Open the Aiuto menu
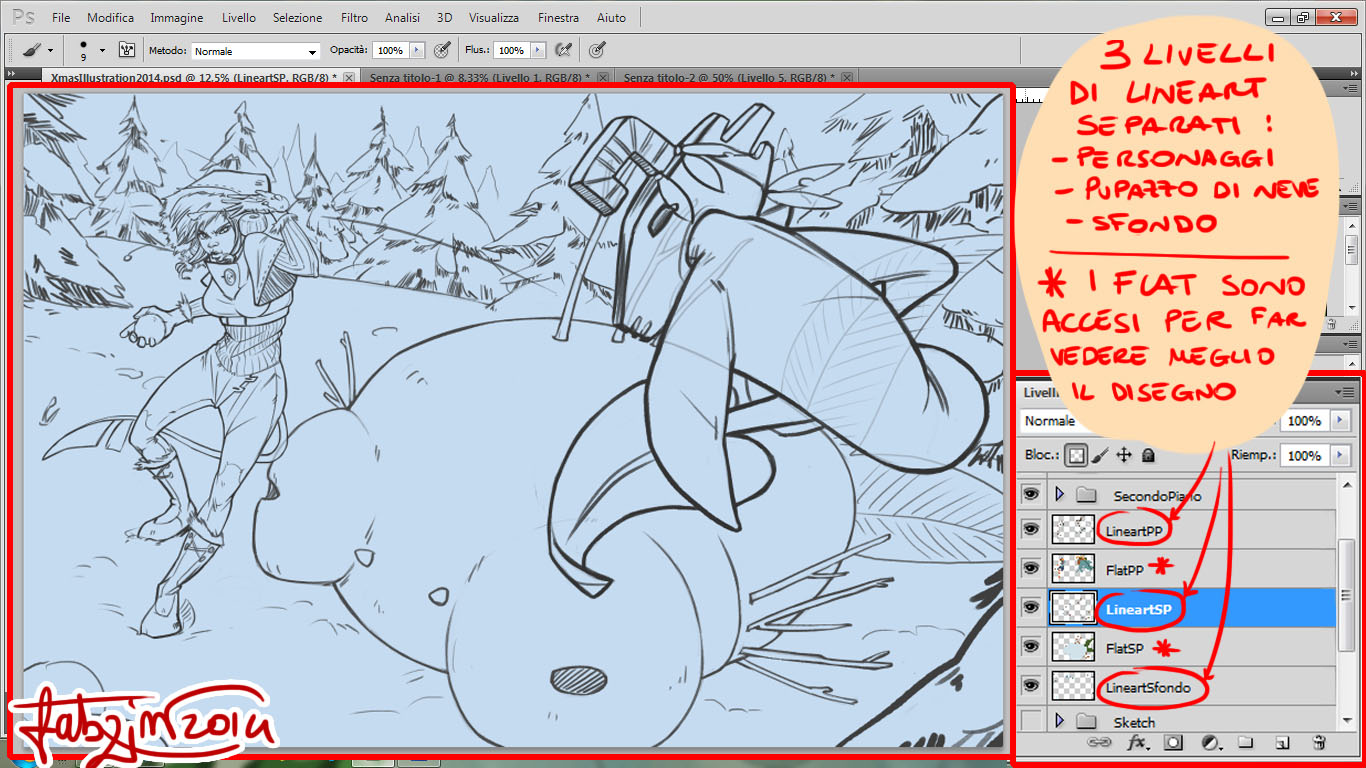This screenshot has width=1366, height=768. (x=611, y=18)
